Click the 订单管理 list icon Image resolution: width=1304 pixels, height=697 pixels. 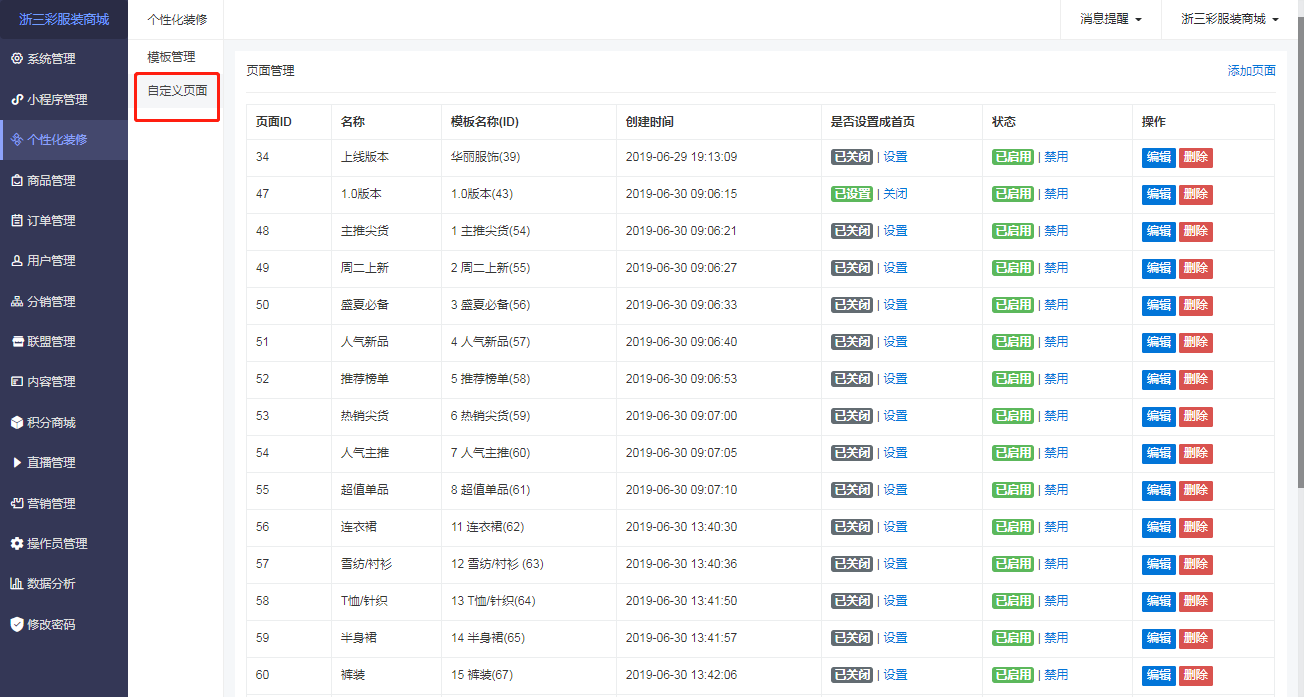[x=16, y=221]
